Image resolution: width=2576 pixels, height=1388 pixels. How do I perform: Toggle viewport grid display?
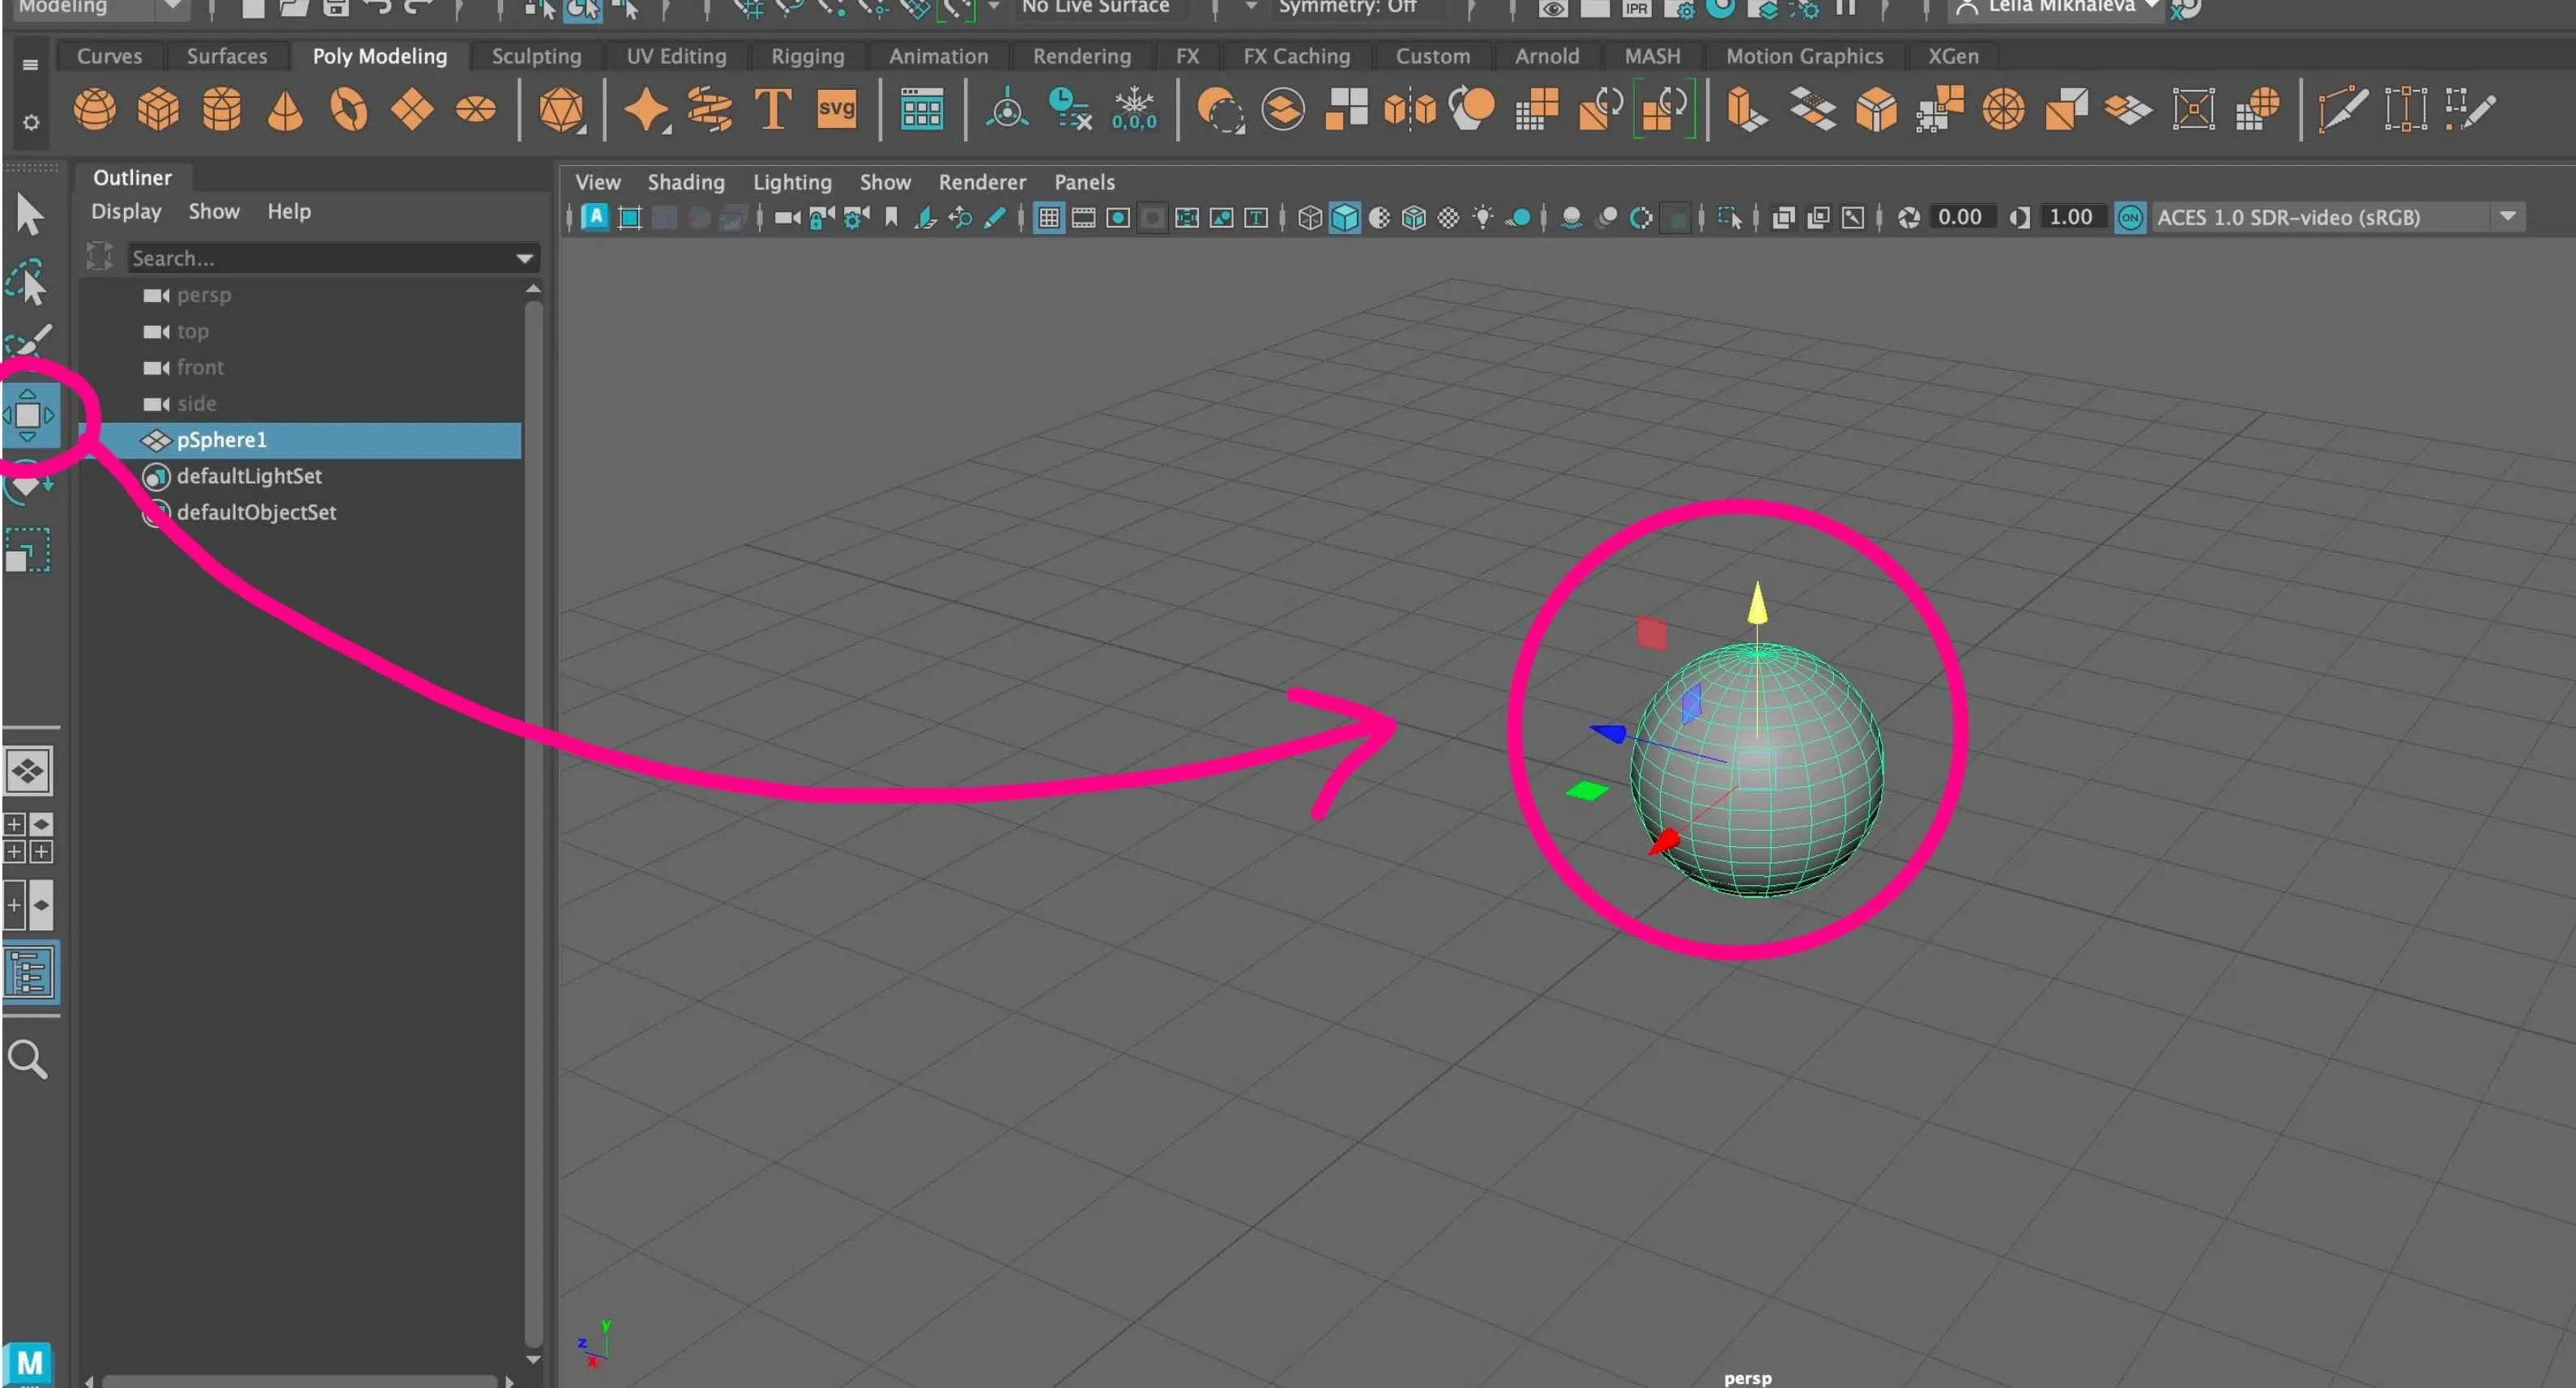click(x=1049, y=217)
